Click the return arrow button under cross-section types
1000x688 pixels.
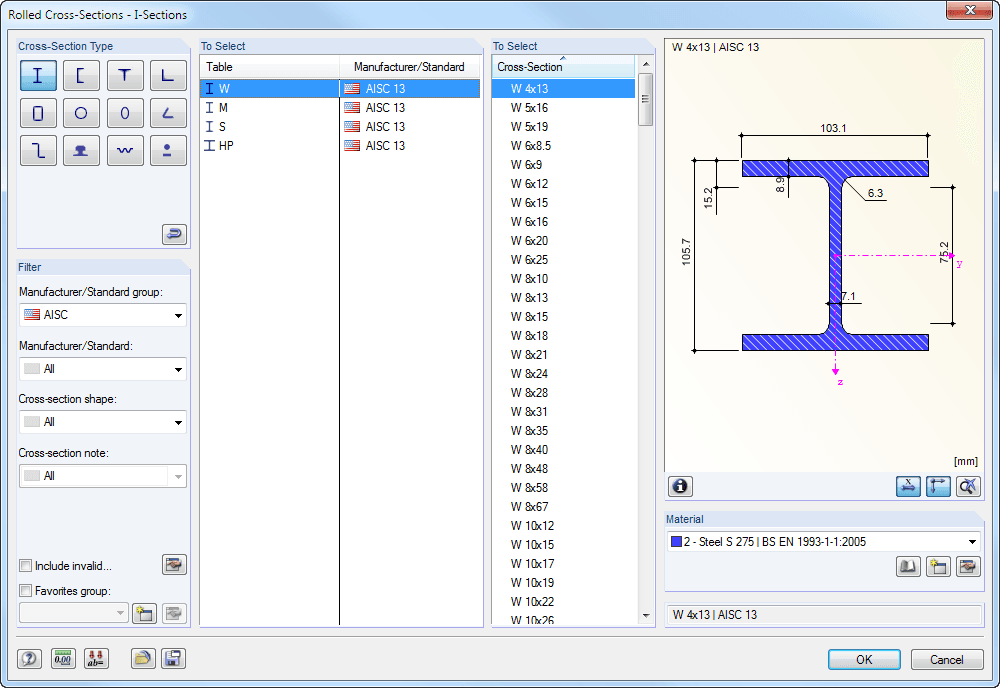click(x=174, y=234)
